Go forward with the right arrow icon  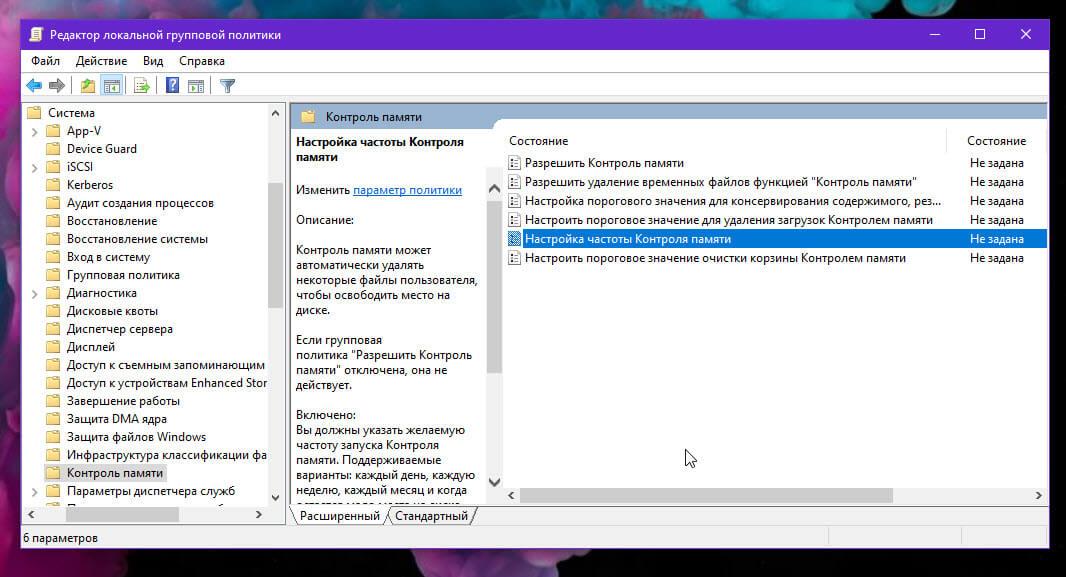tap(57, 86)
